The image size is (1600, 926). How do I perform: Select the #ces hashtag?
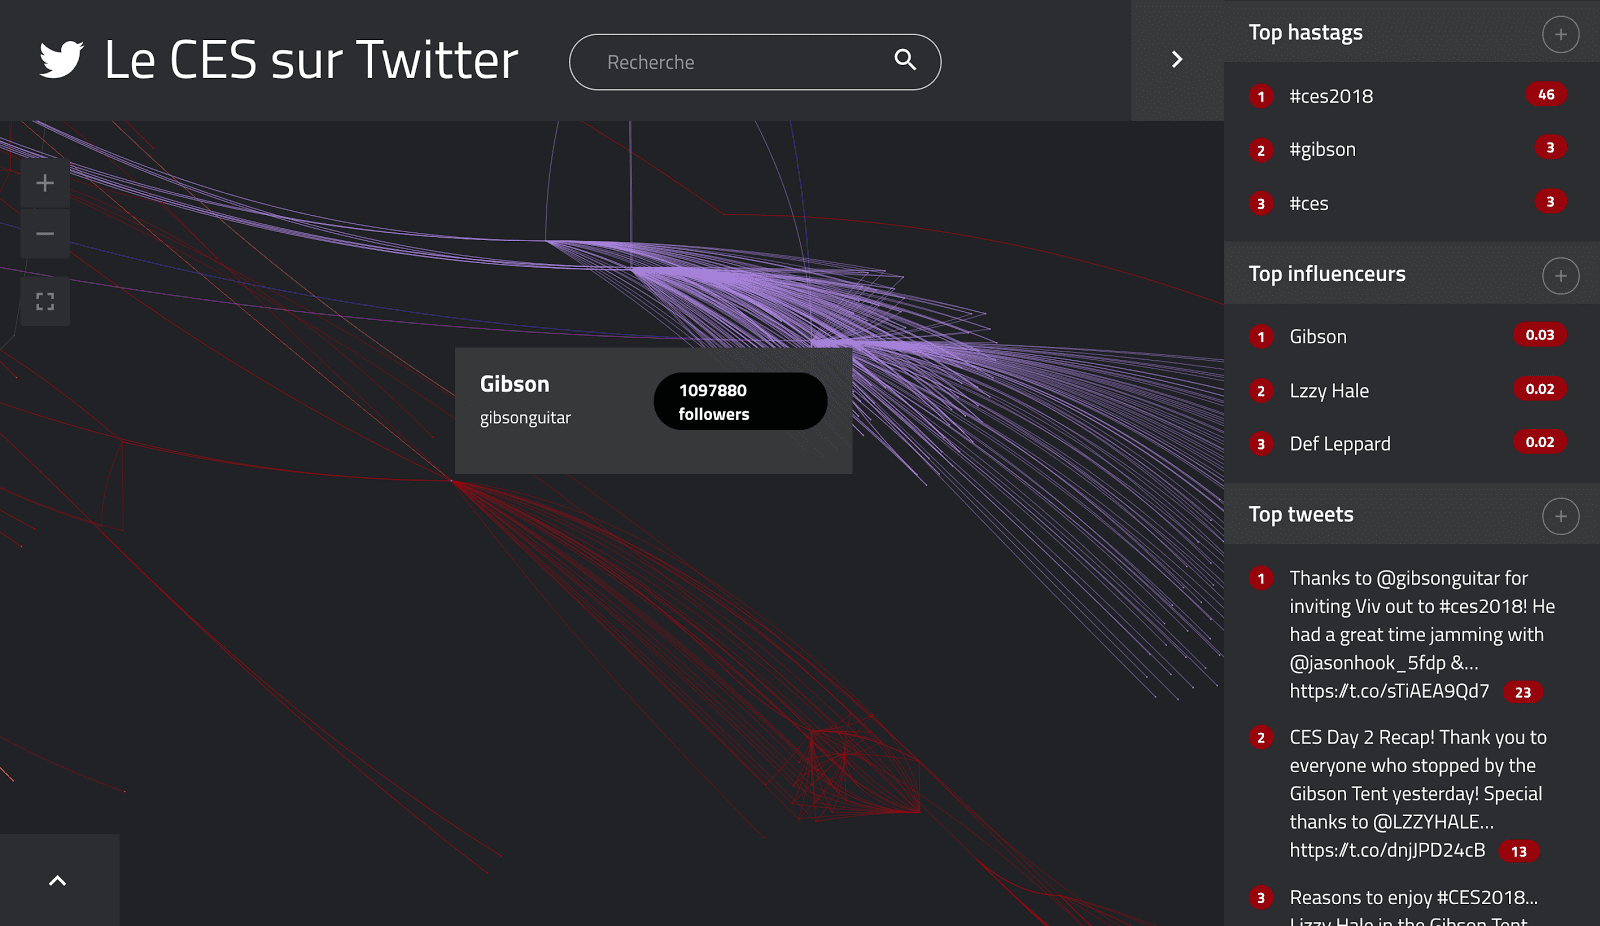1308,203
